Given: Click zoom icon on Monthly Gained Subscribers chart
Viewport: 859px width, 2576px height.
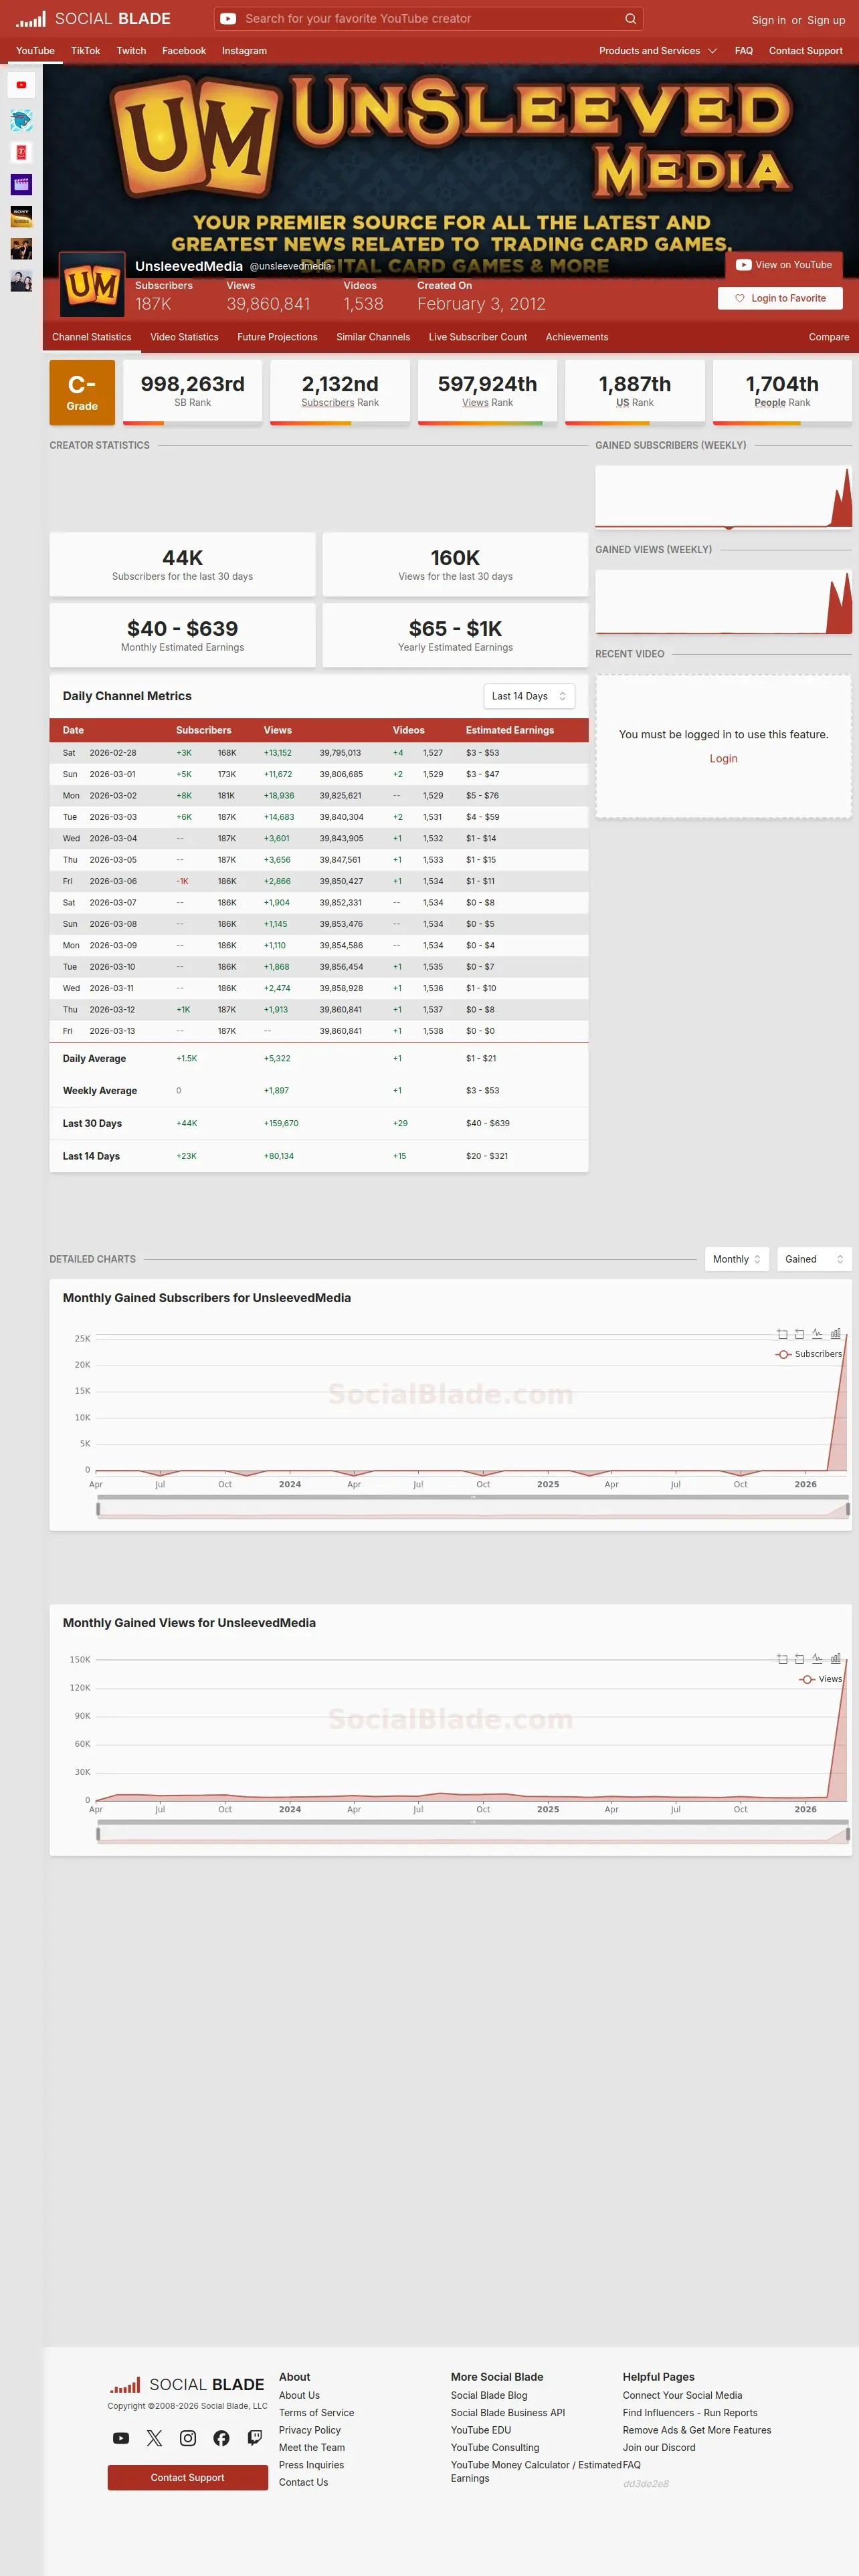Looking at the screenshot, I should click(x=782, y=1334).
